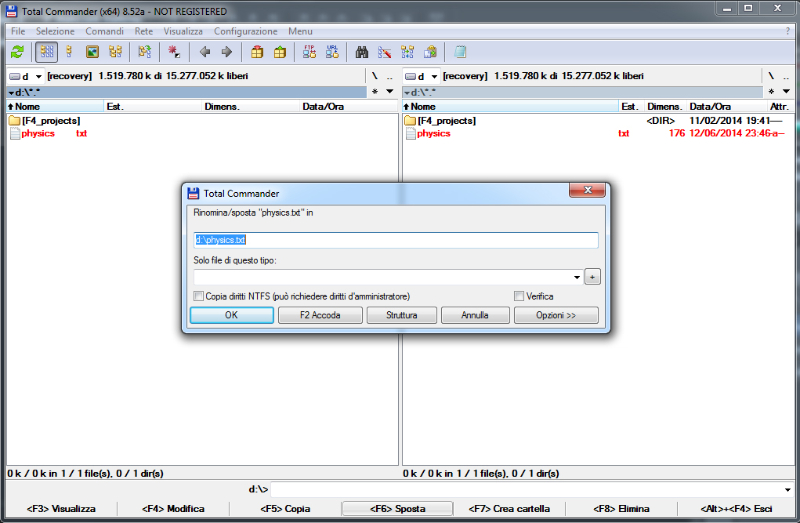Open the Comandi menu
The image size is (800, 523).
click(104, 32)
